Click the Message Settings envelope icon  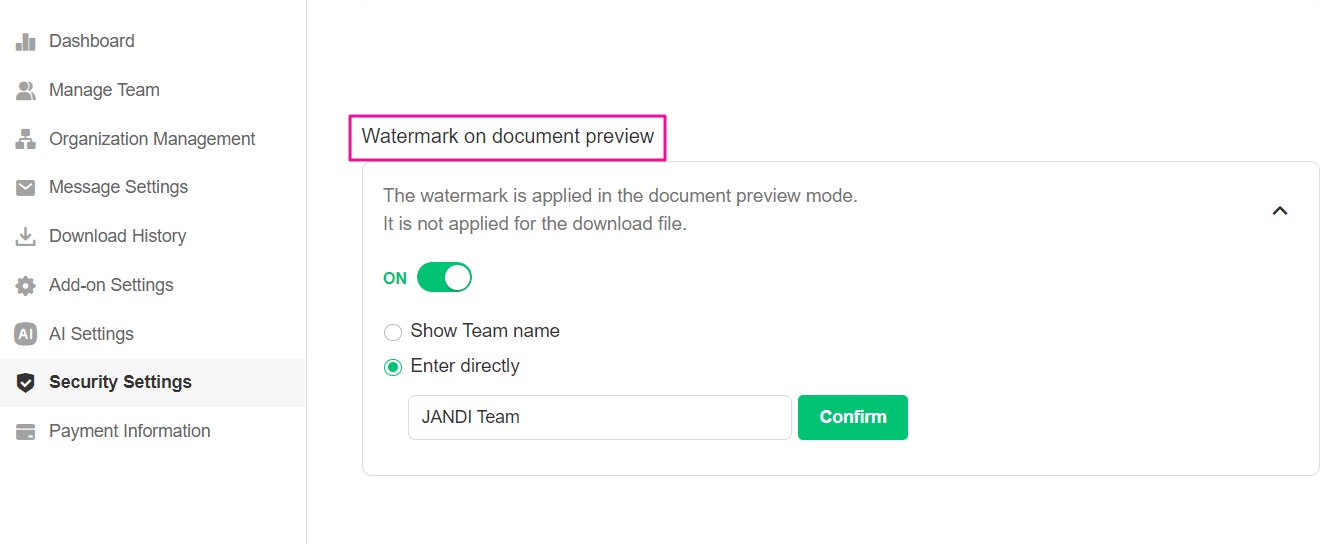point(26,188)
